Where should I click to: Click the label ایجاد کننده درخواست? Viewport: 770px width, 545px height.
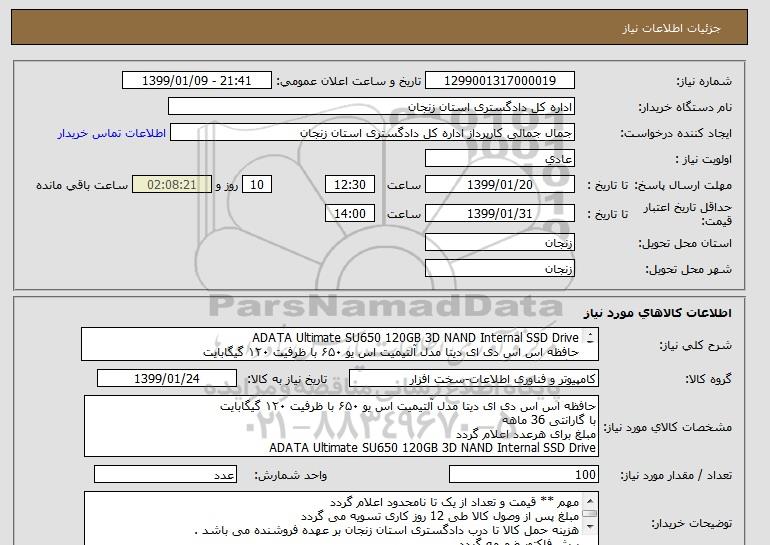pyautogui.click(x=676, y=134)
